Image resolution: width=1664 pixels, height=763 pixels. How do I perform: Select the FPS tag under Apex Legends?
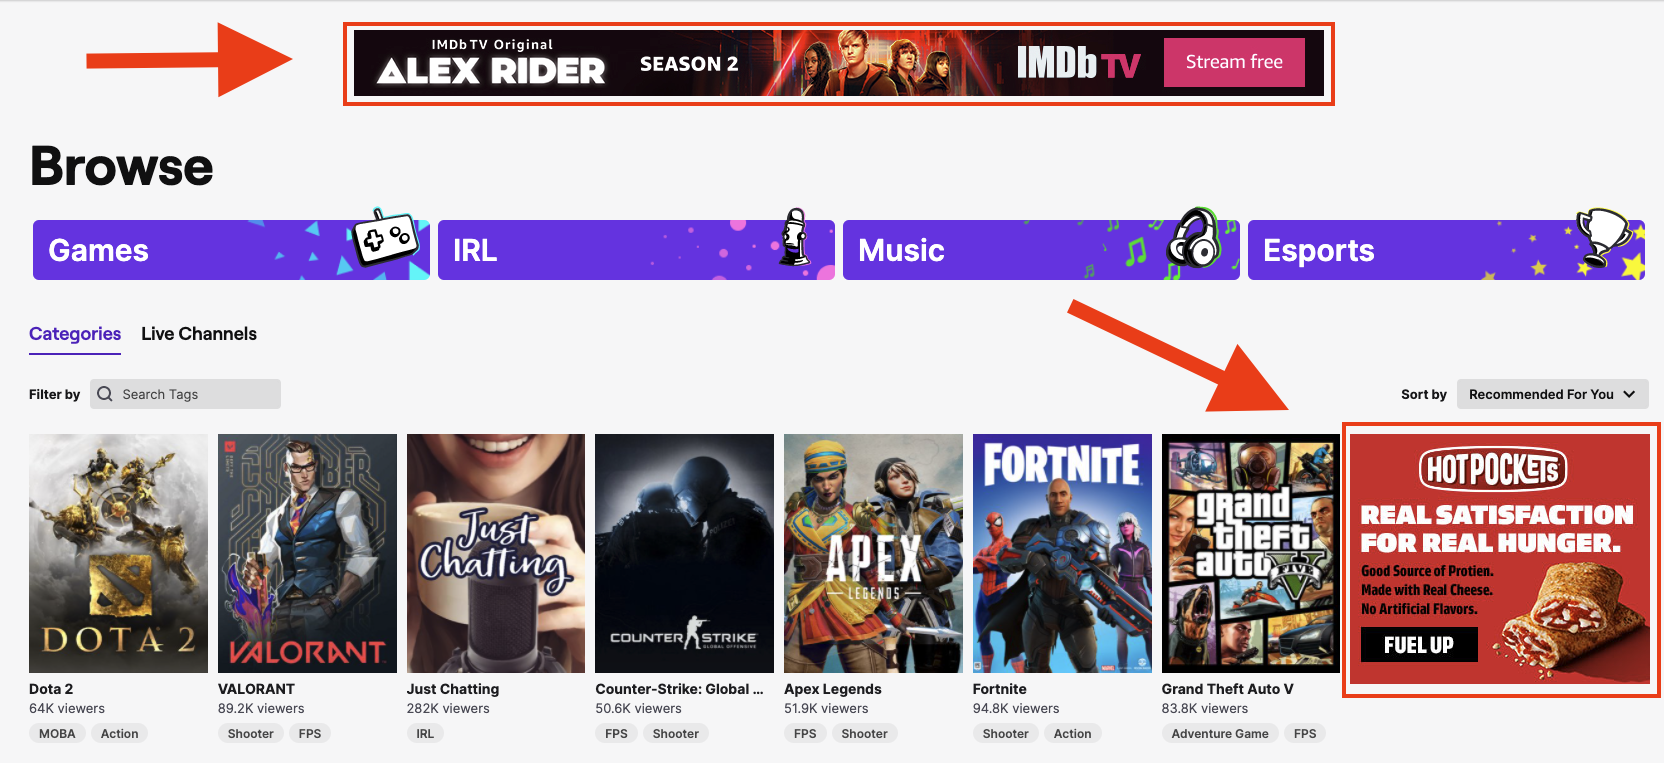805,733
